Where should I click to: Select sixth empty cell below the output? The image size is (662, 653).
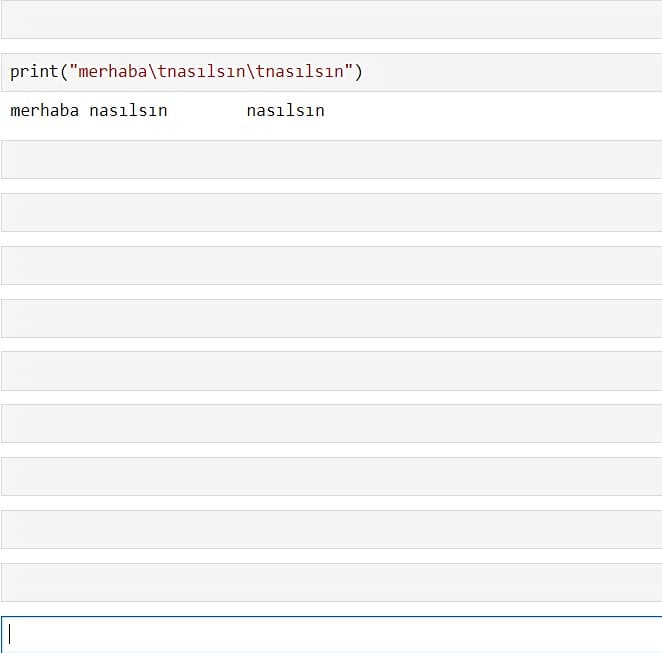point(330,424)
